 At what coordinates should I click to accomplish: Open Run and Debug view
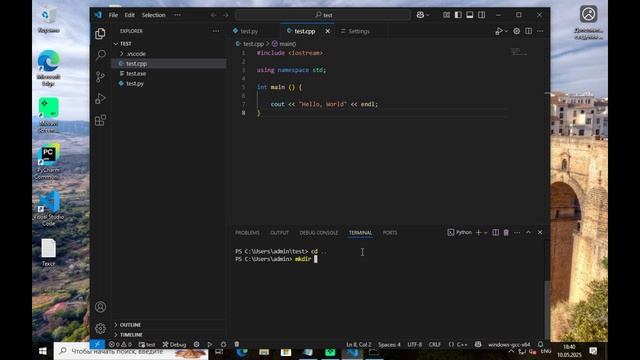coord(100,98)
